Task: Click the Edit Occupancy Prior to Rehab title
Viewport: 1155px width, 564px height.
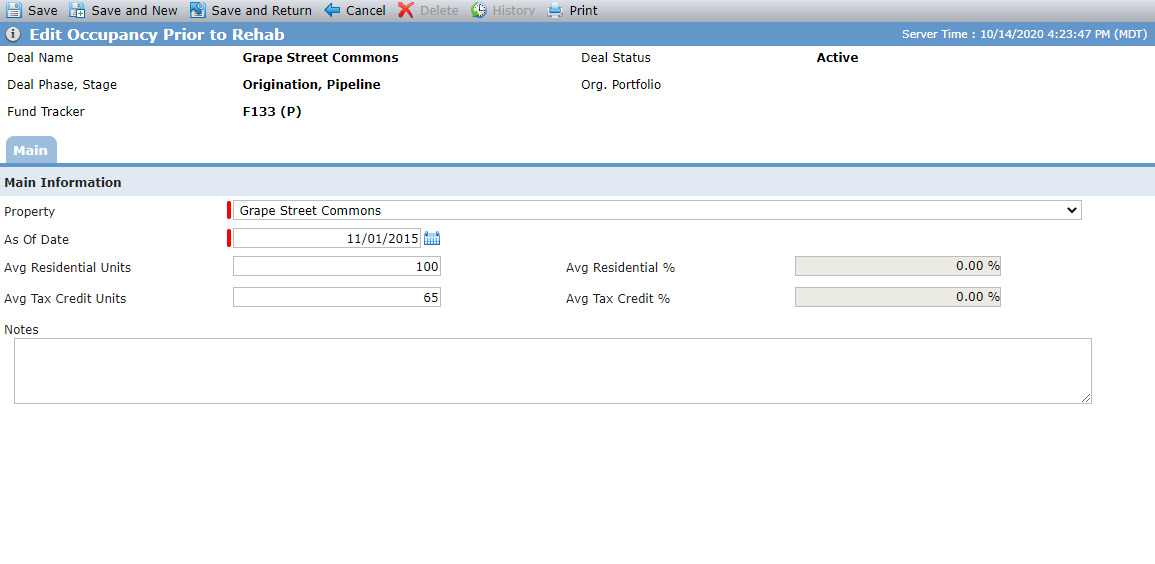Action: (x=157, y=35)
